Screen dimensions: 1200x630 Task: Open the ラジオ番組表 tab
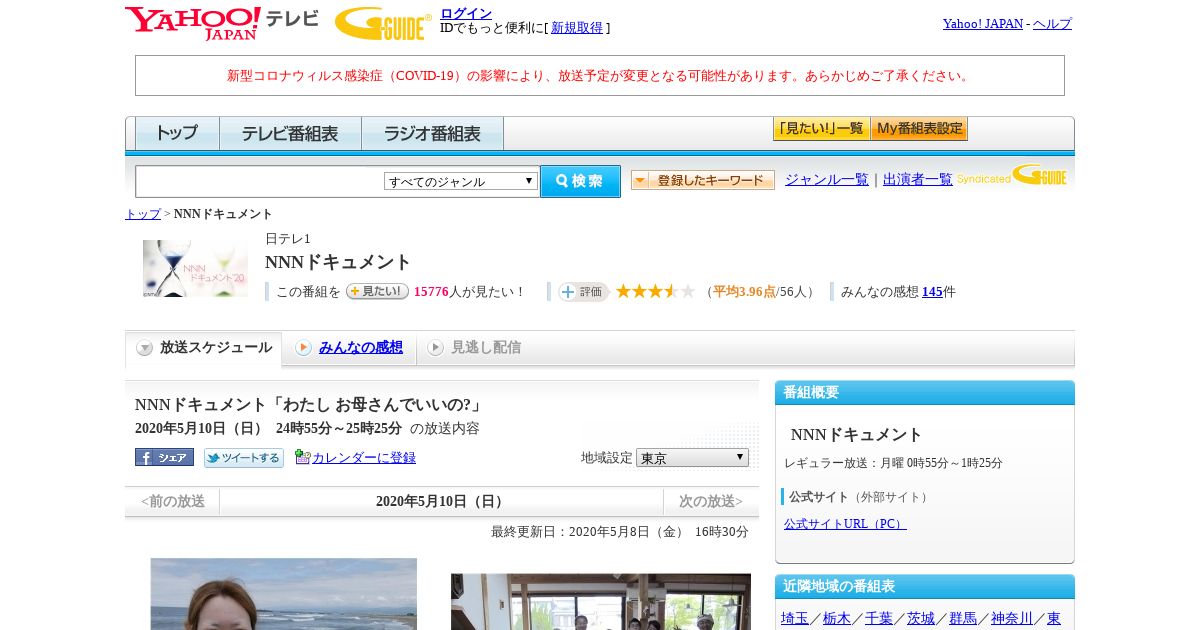[x=432, y=133]
